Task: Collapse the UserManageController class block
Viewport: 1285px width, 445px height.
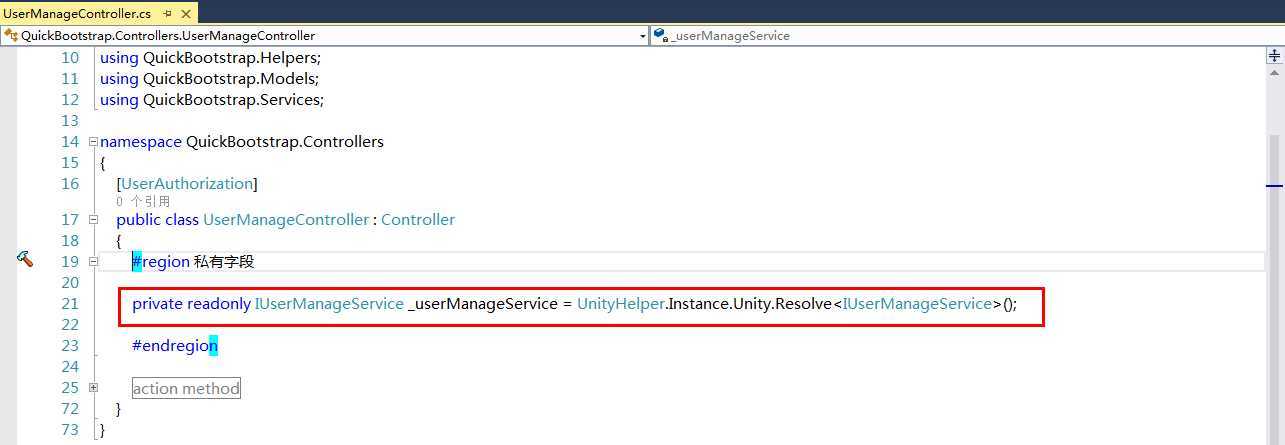Action: pos(93,220)
